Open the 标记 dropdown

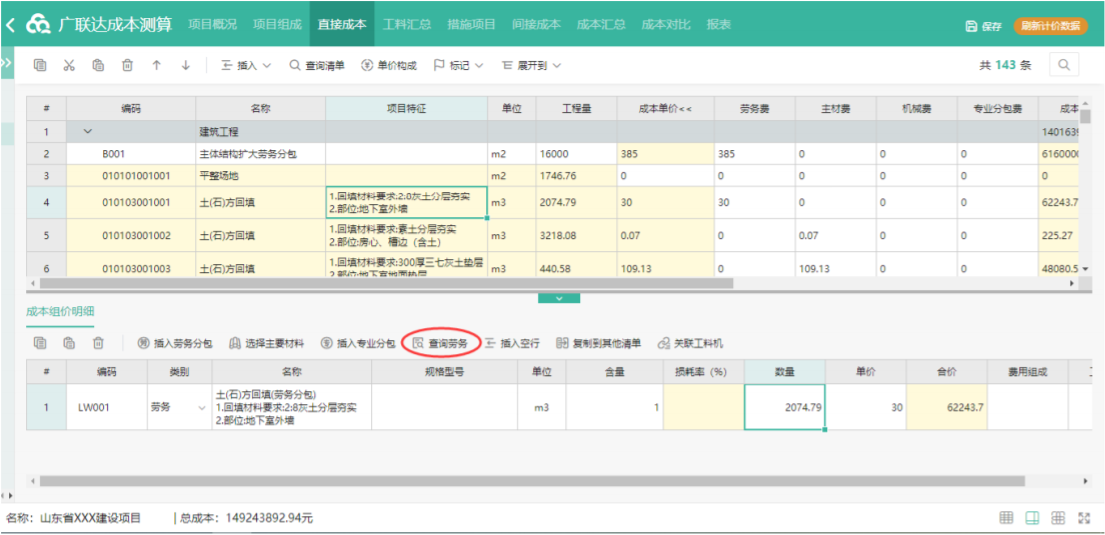[458, 66]
